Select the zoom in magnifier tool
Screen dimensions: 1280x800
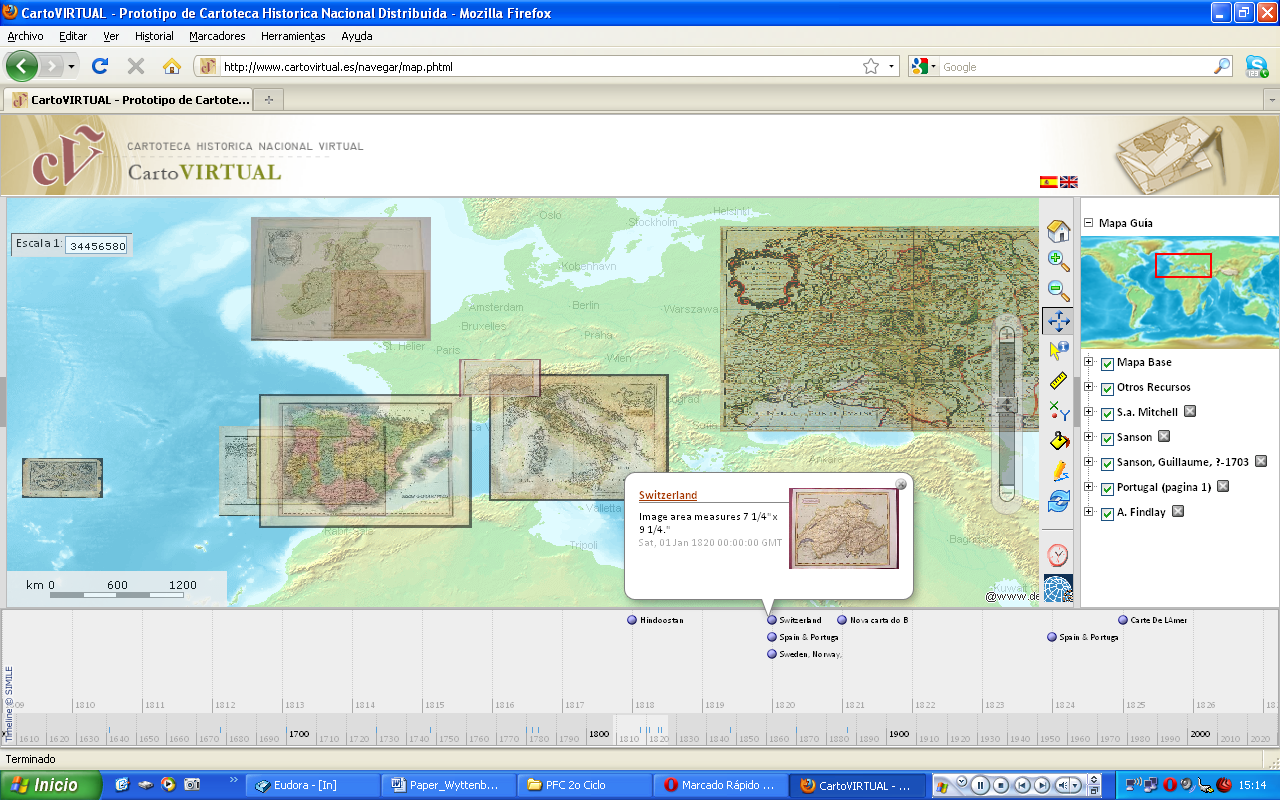1058,261
